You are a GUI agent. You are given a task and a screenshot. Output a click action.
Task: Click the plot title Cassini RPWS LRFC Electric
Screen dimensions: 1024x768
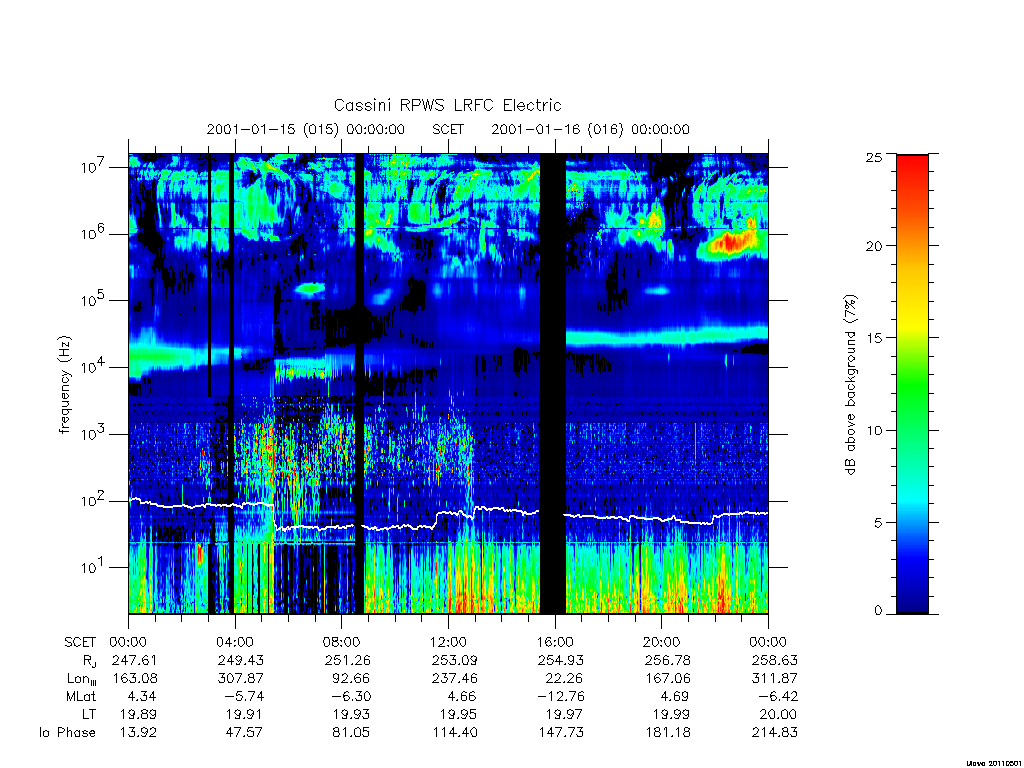pos(447,105)
